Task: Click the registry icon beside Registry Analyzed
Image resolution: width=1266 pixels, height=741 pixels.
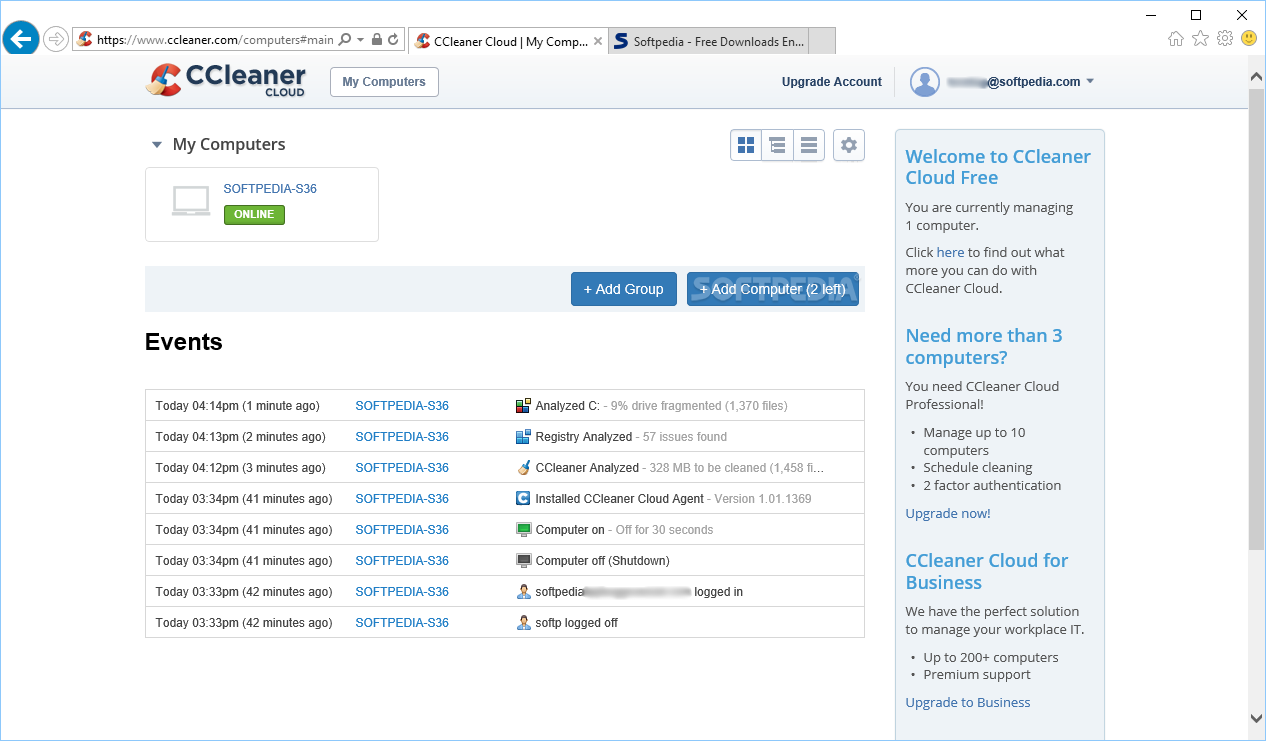Action: coord(523,437)
